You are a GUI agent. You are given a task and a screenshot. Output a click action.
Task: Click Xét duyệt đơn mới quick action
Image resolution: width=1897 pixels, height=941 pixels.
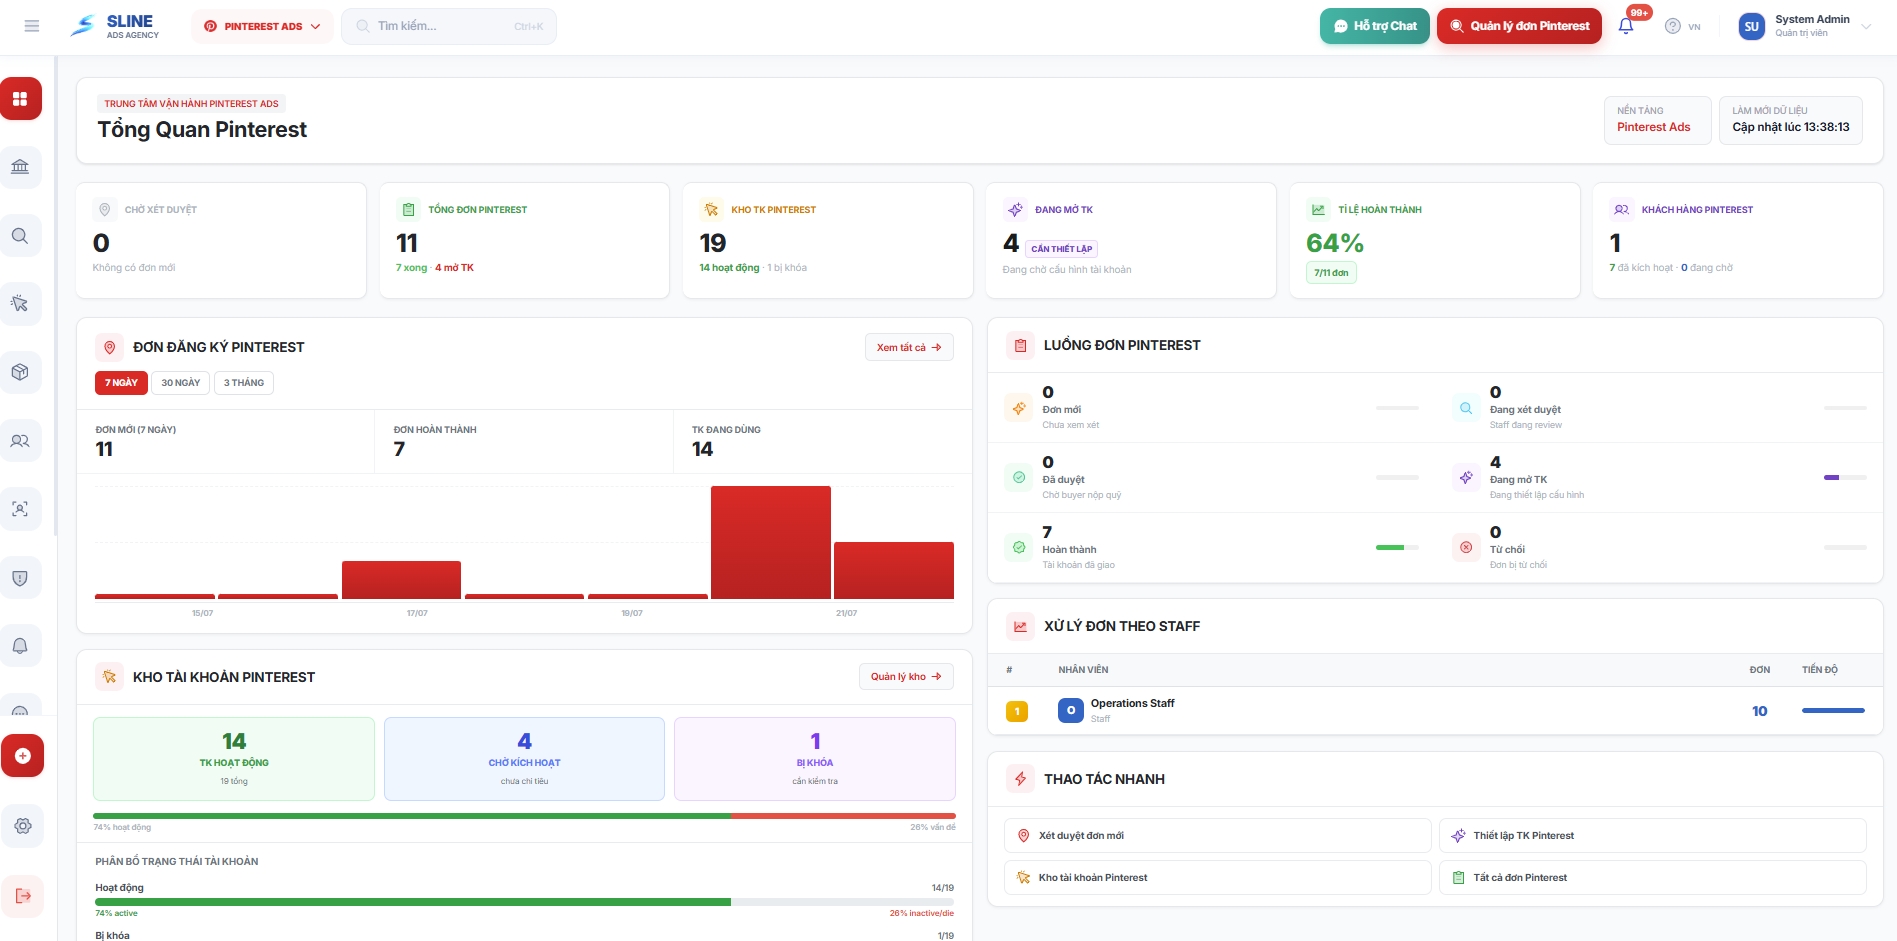click(x=1217, y=836)
